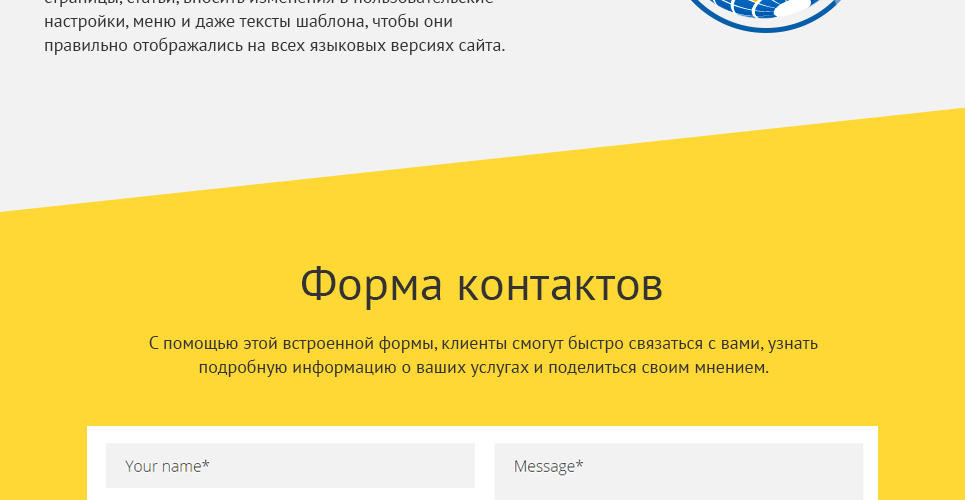Click the 'Message*' text area
This screenshot has width=965, height=500.
pyautogui.click(x=679, y=472)
